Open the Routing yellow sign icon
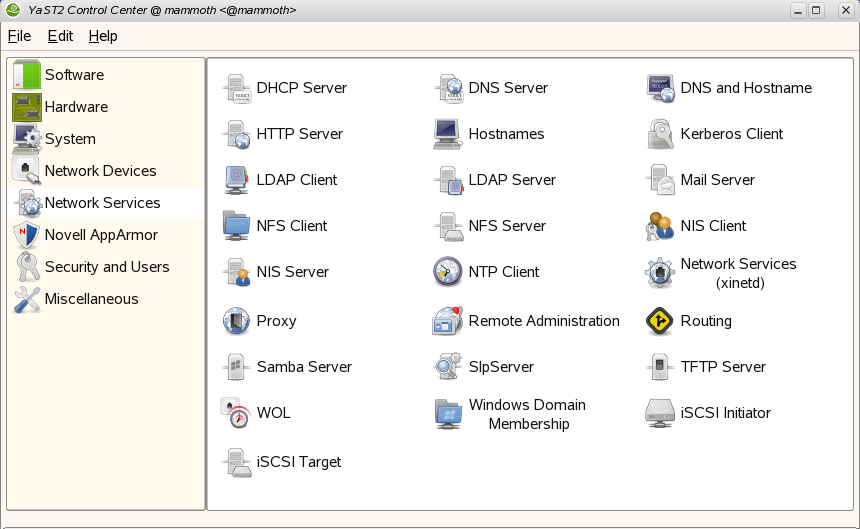 (x=659, y=321)
